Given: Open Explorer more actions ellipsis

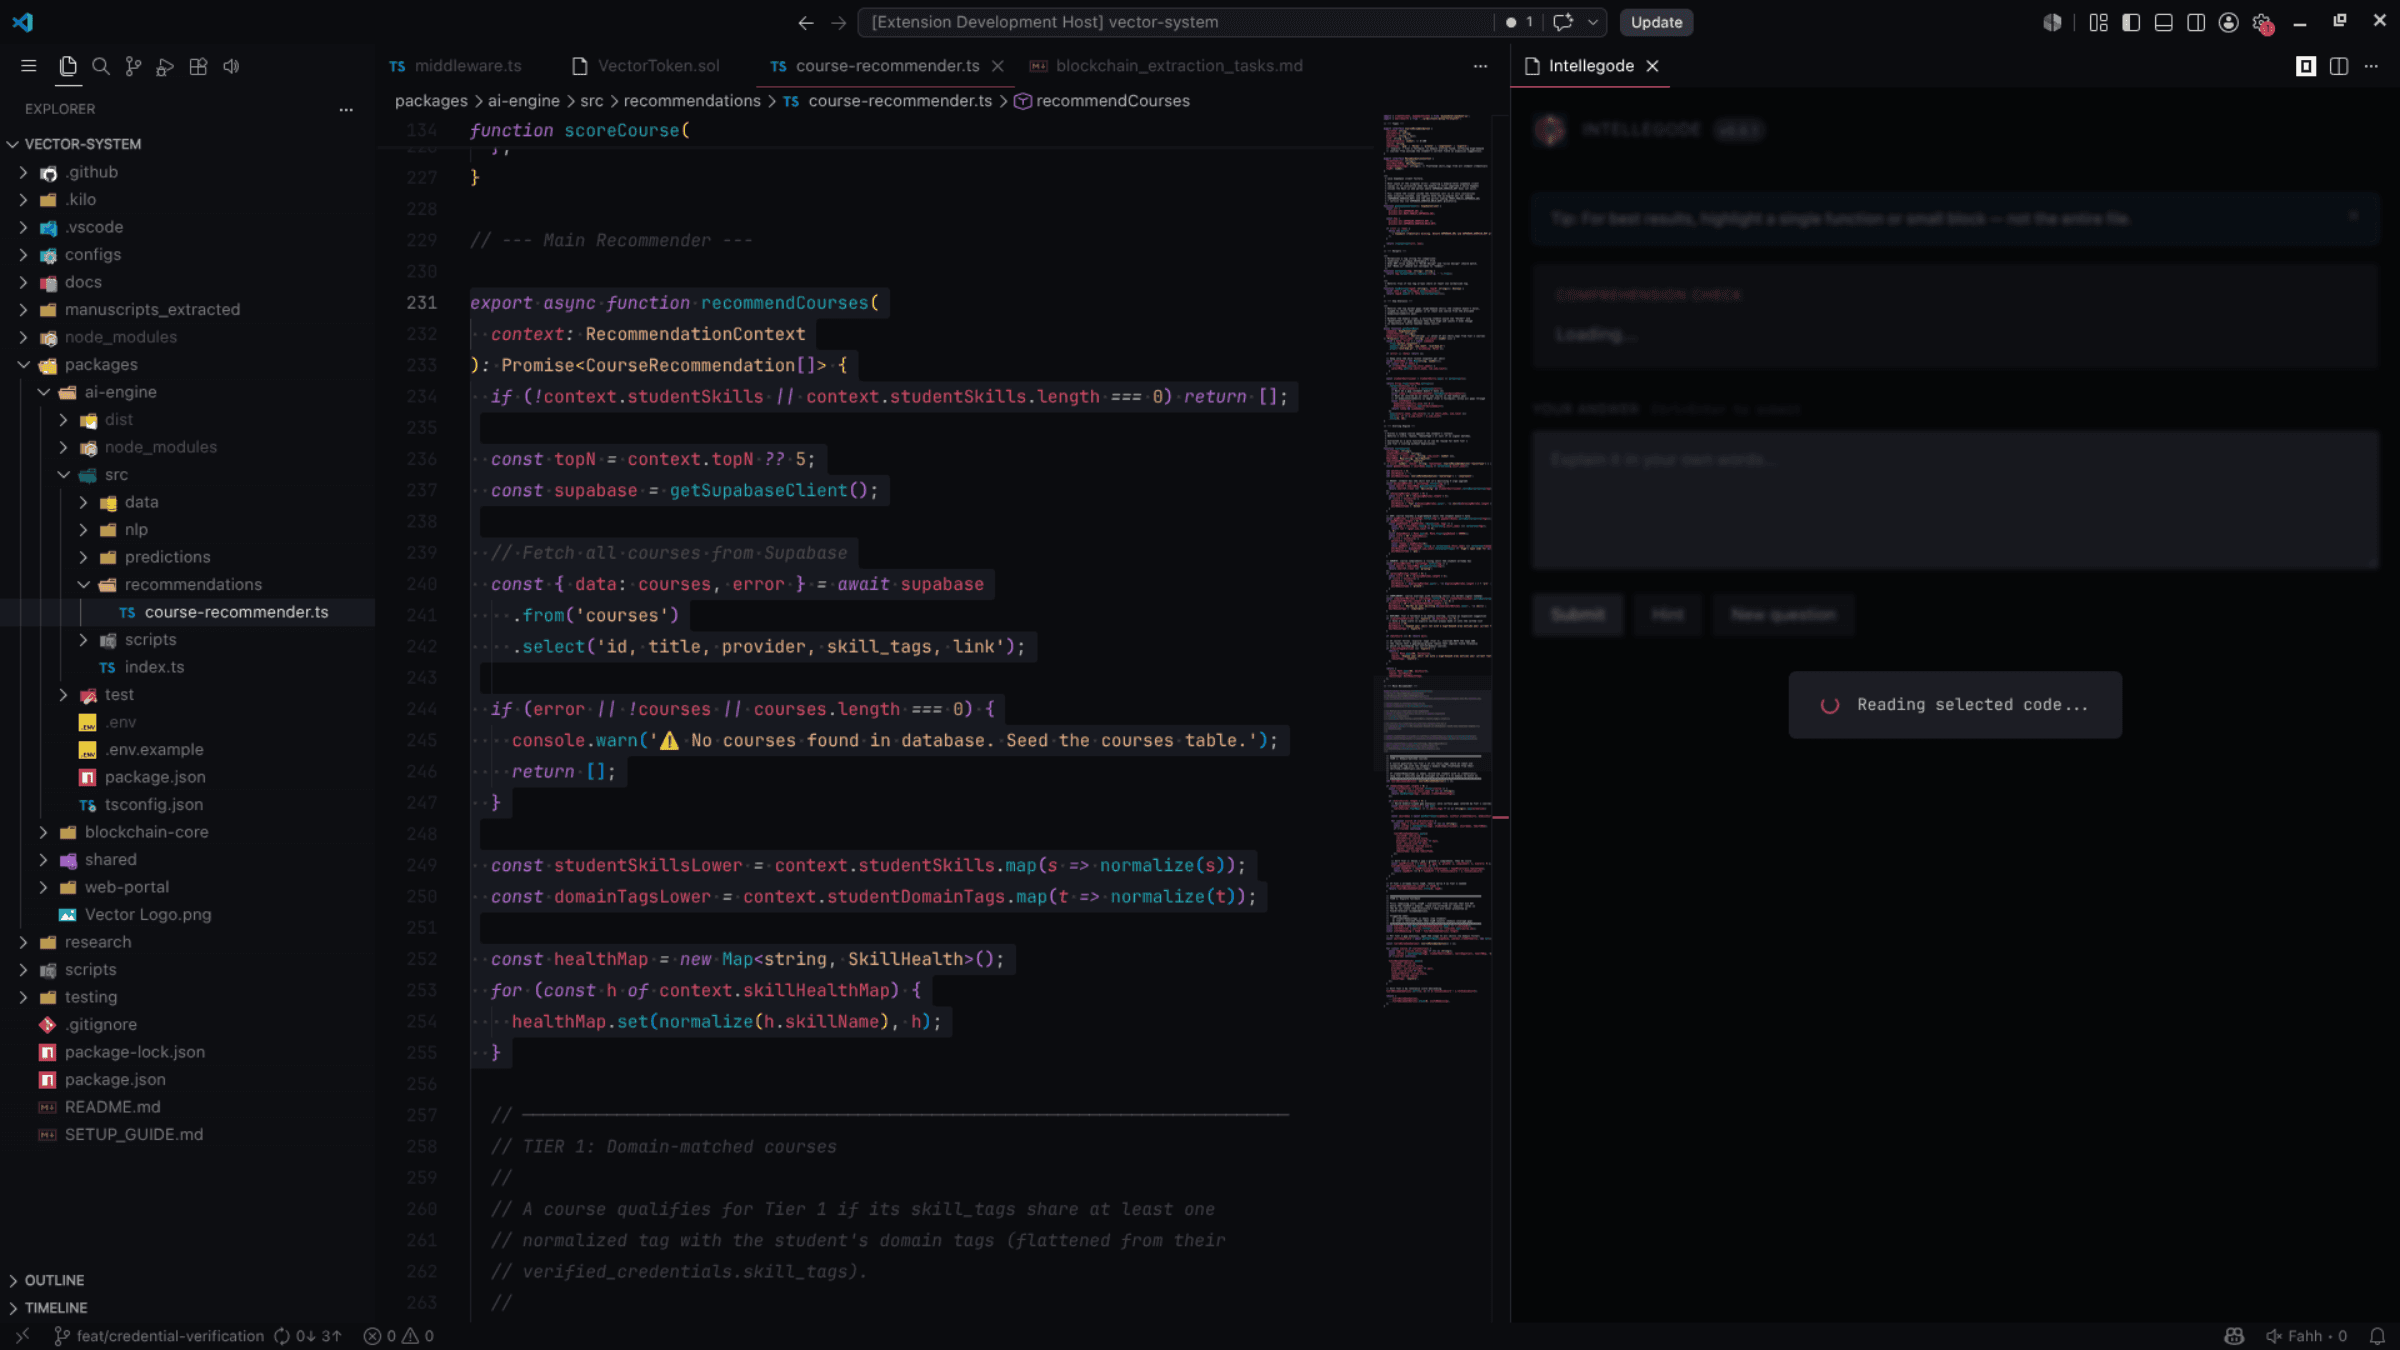Looking at the screenshot, I should [x=346, y=109].
